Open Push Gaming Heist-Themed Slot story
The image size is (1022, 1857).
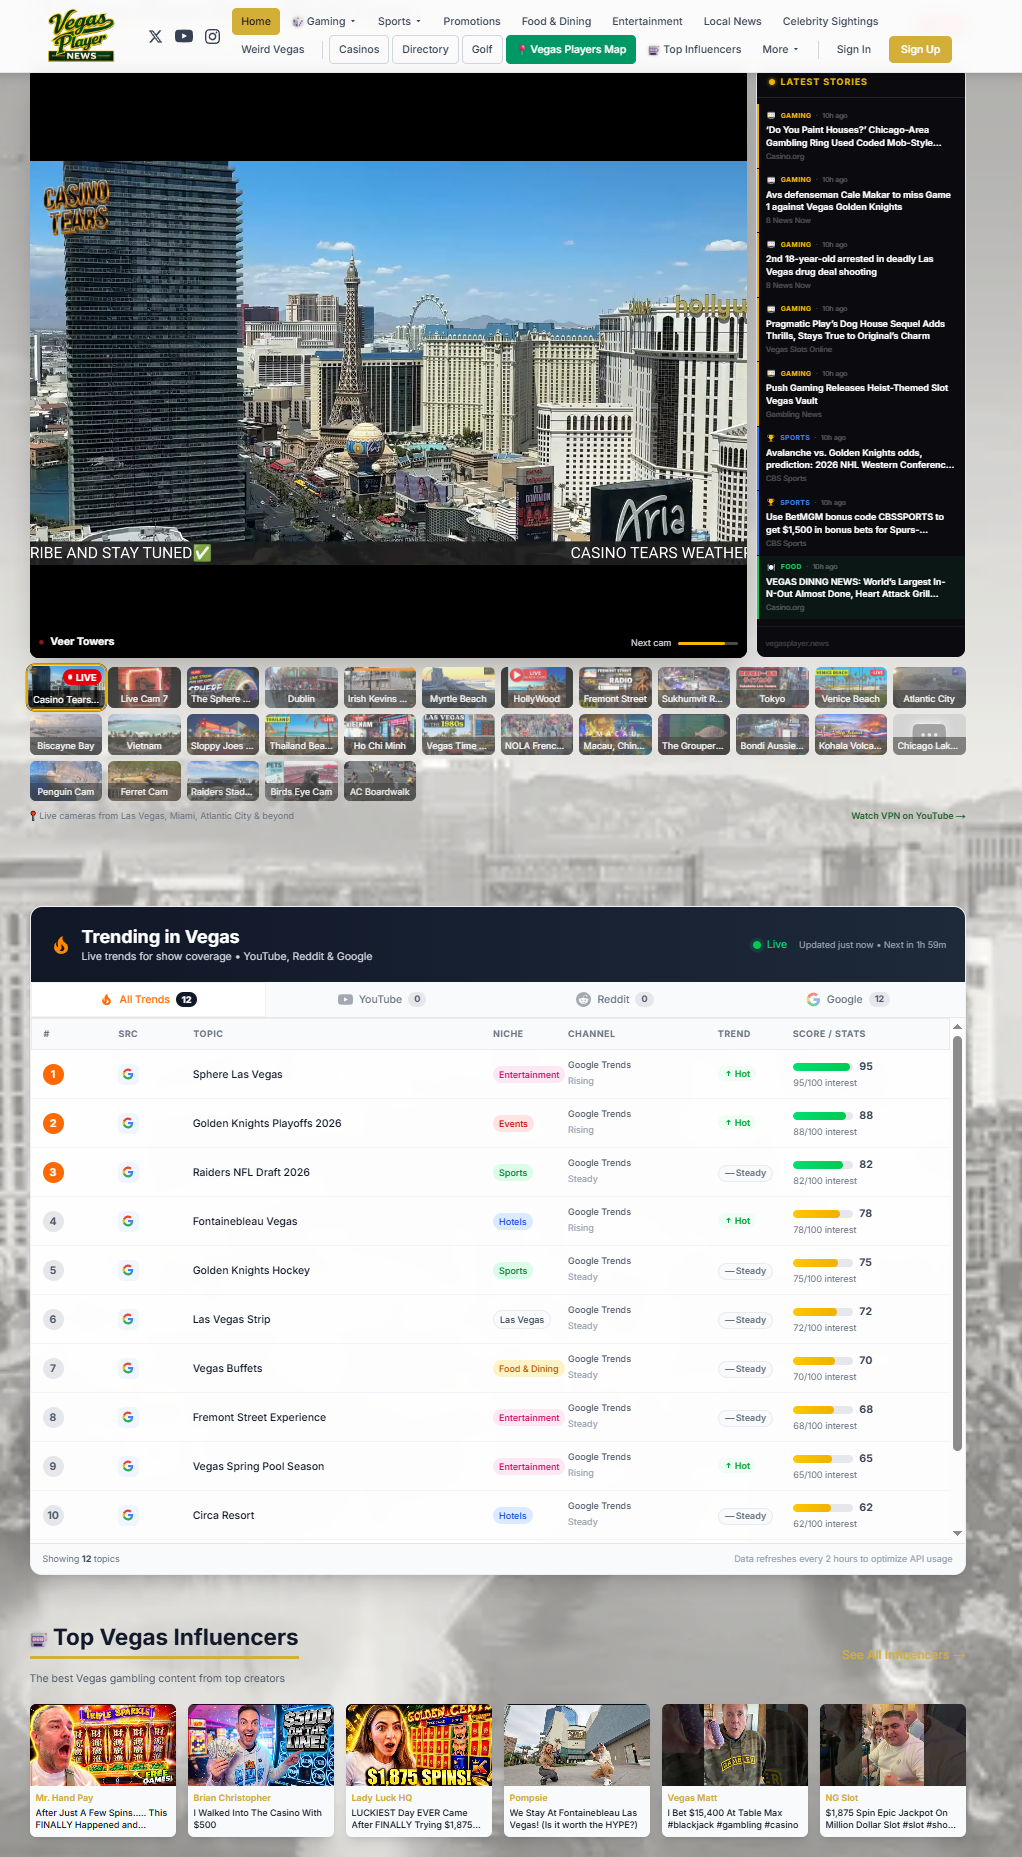pyautogui.click(x=860, y=394)
